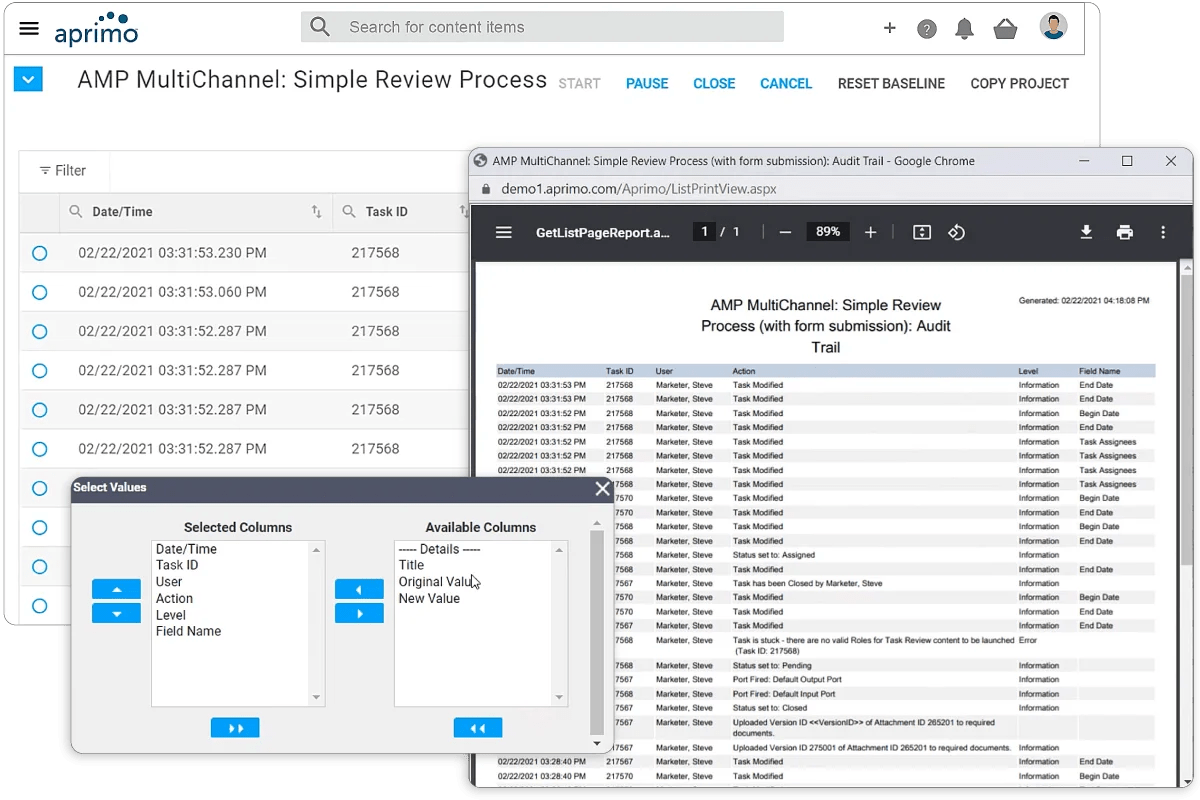This screenshot has width=1200, height=800.
Task: Open the help question mark icon
Action: 927,29
